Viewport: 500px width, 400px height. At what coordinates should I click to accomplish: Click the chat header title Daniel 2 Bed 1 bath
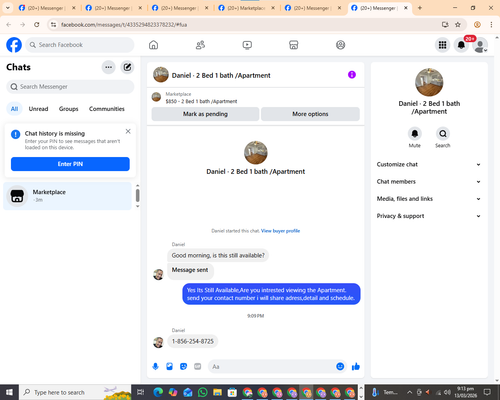click(x=221, y=76)
